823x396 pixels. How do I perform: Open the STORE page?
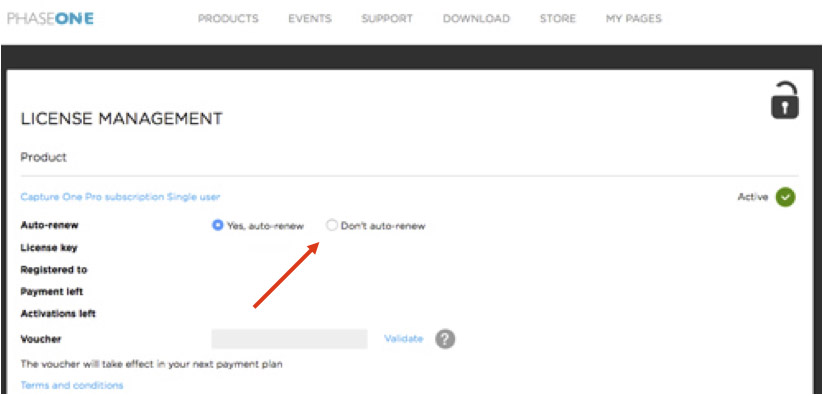point(557,18)
